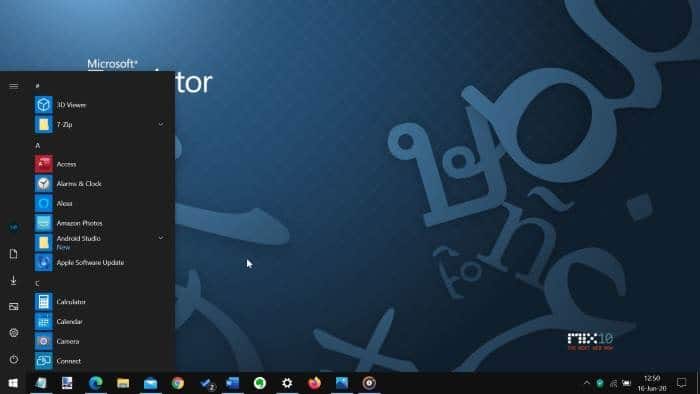
Task: Launch the Camera app
Action: click(100, 341)
